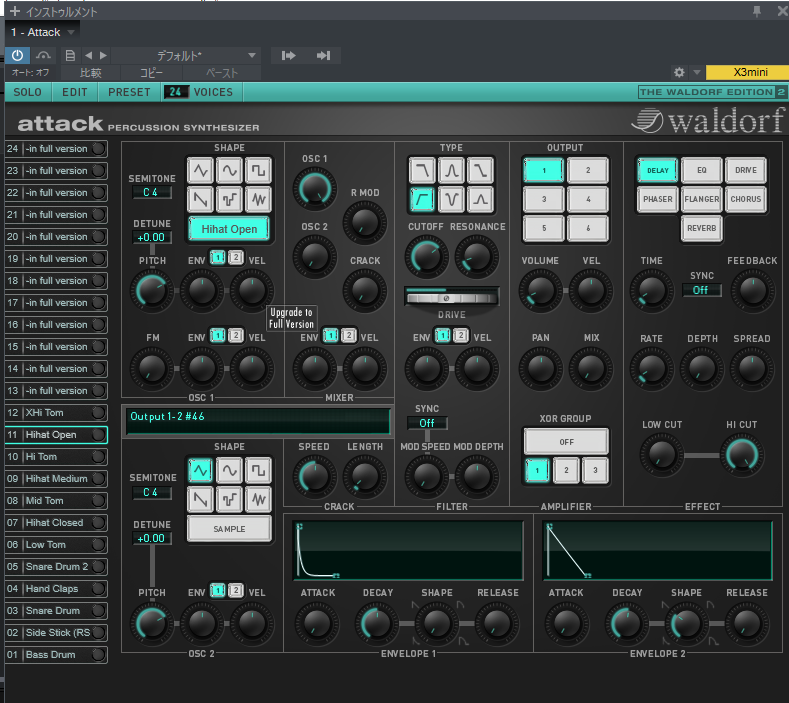Expand the arrow beside settings gear
The image size is (789, 703).
click(x=697, y=72)
